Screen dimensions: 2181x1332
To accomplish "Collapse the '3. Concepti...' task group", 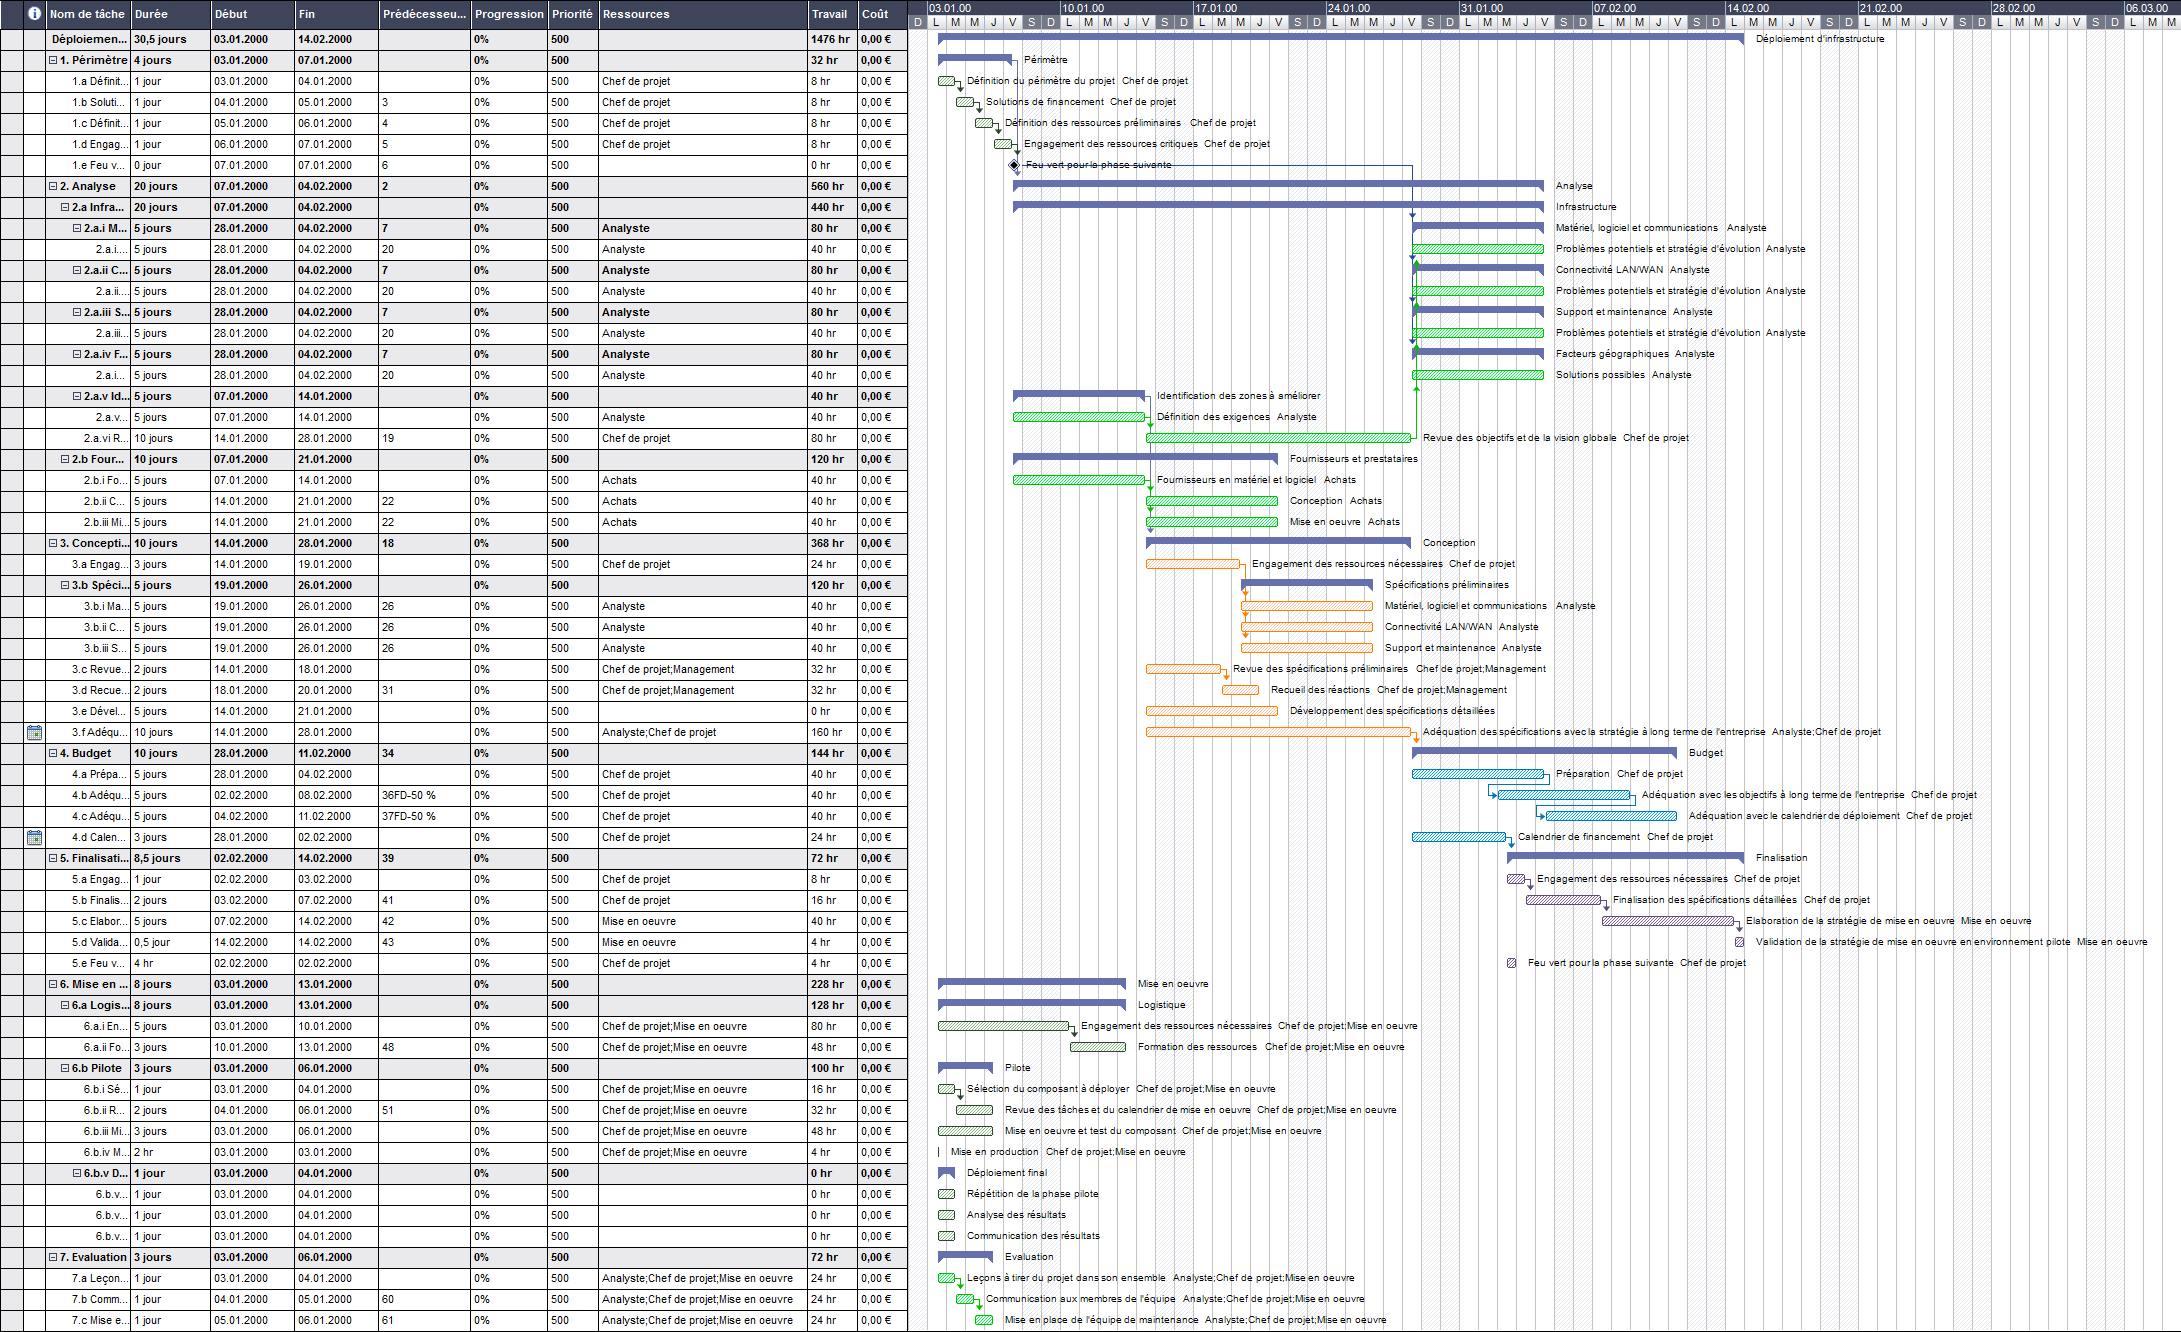I will click(x=53, y=543).
